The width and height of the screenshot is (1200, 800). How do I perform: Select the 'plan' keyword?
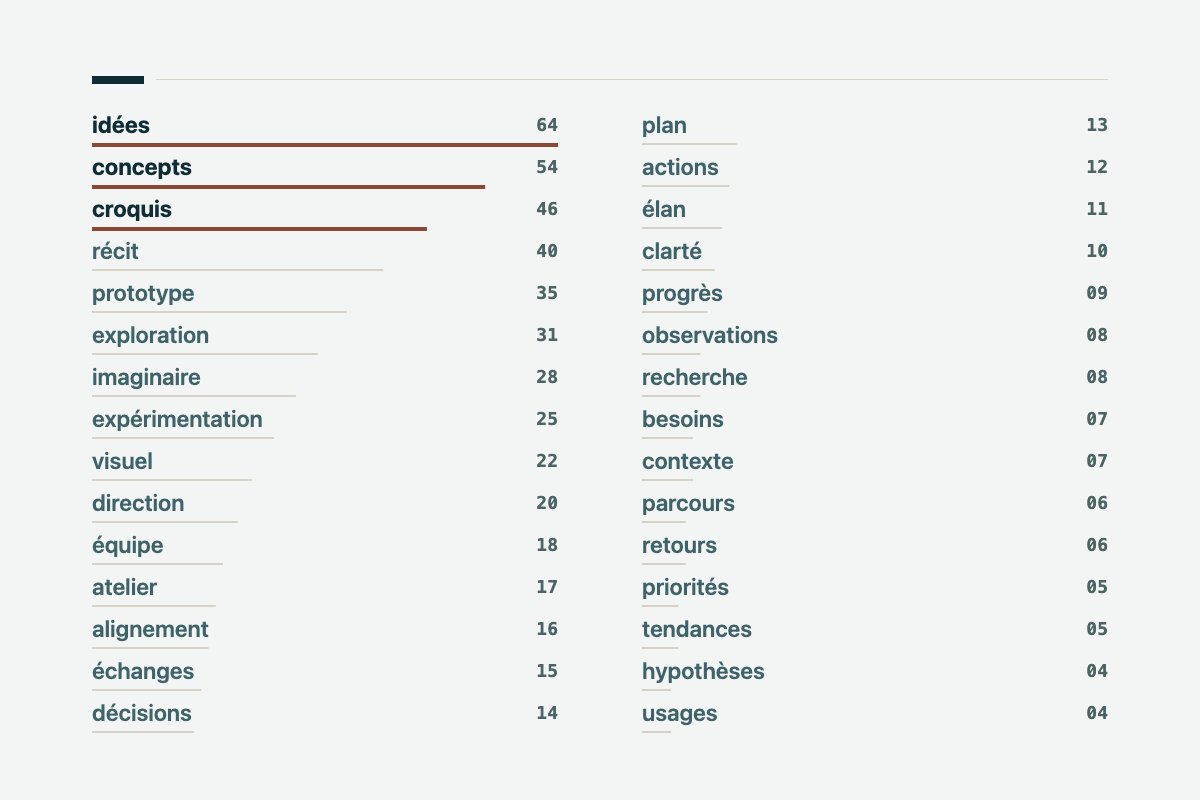pyautogui.click(x=664, y=126)
